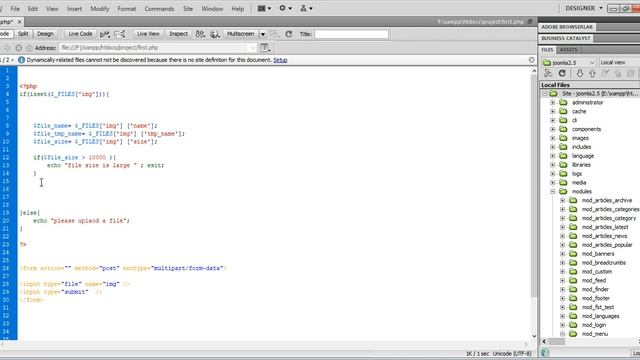Select the mod_articles_news folder row
Image resolution: width=640 pixels, height=360 pixels.
point(604,236)
